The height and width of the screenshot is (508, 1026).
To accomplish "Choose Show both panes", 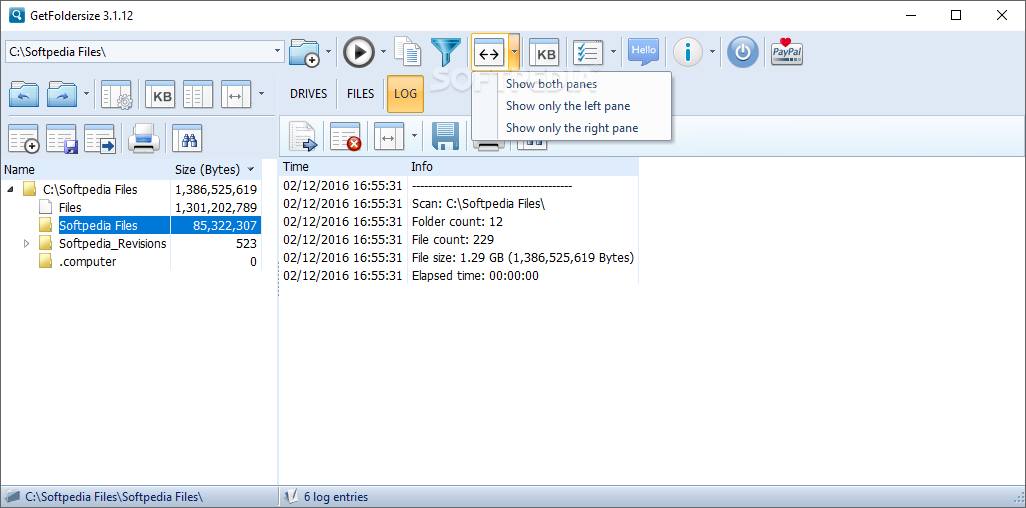I will coord(552,84).
